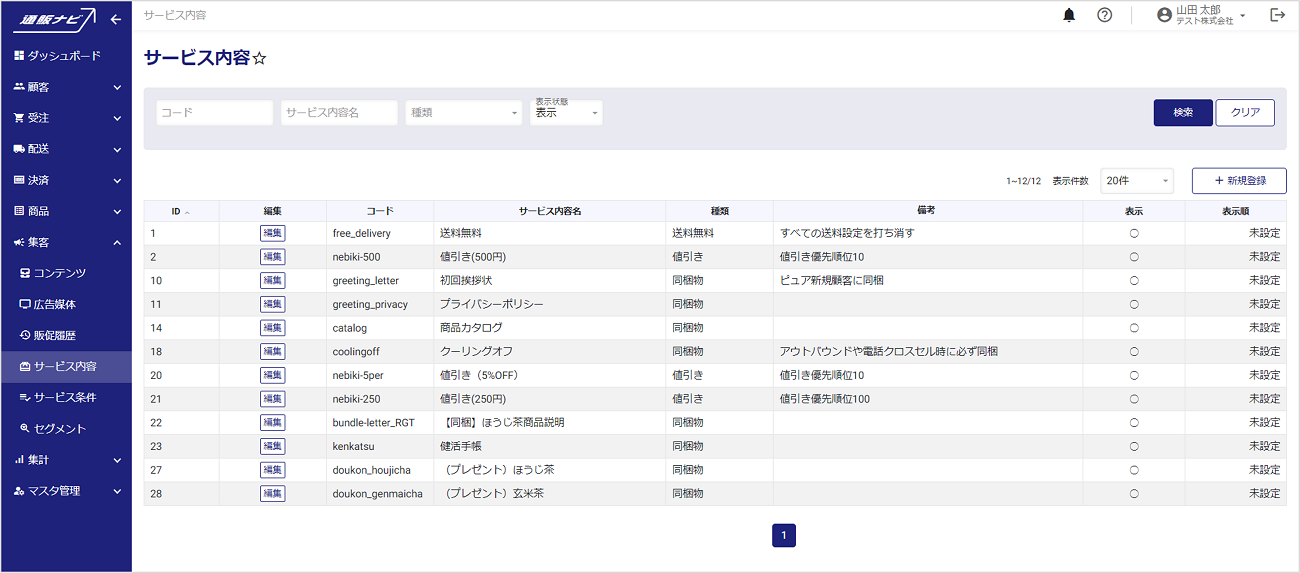Expand the 受注 sidebar menu
This screenshot has height=573, width=1300.
[x=66, y=118]
